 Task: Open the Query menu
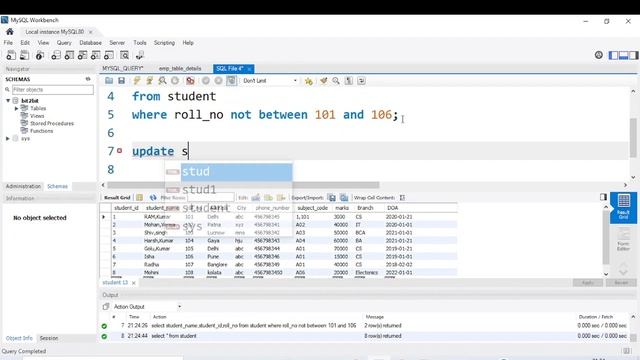(64, 42)
